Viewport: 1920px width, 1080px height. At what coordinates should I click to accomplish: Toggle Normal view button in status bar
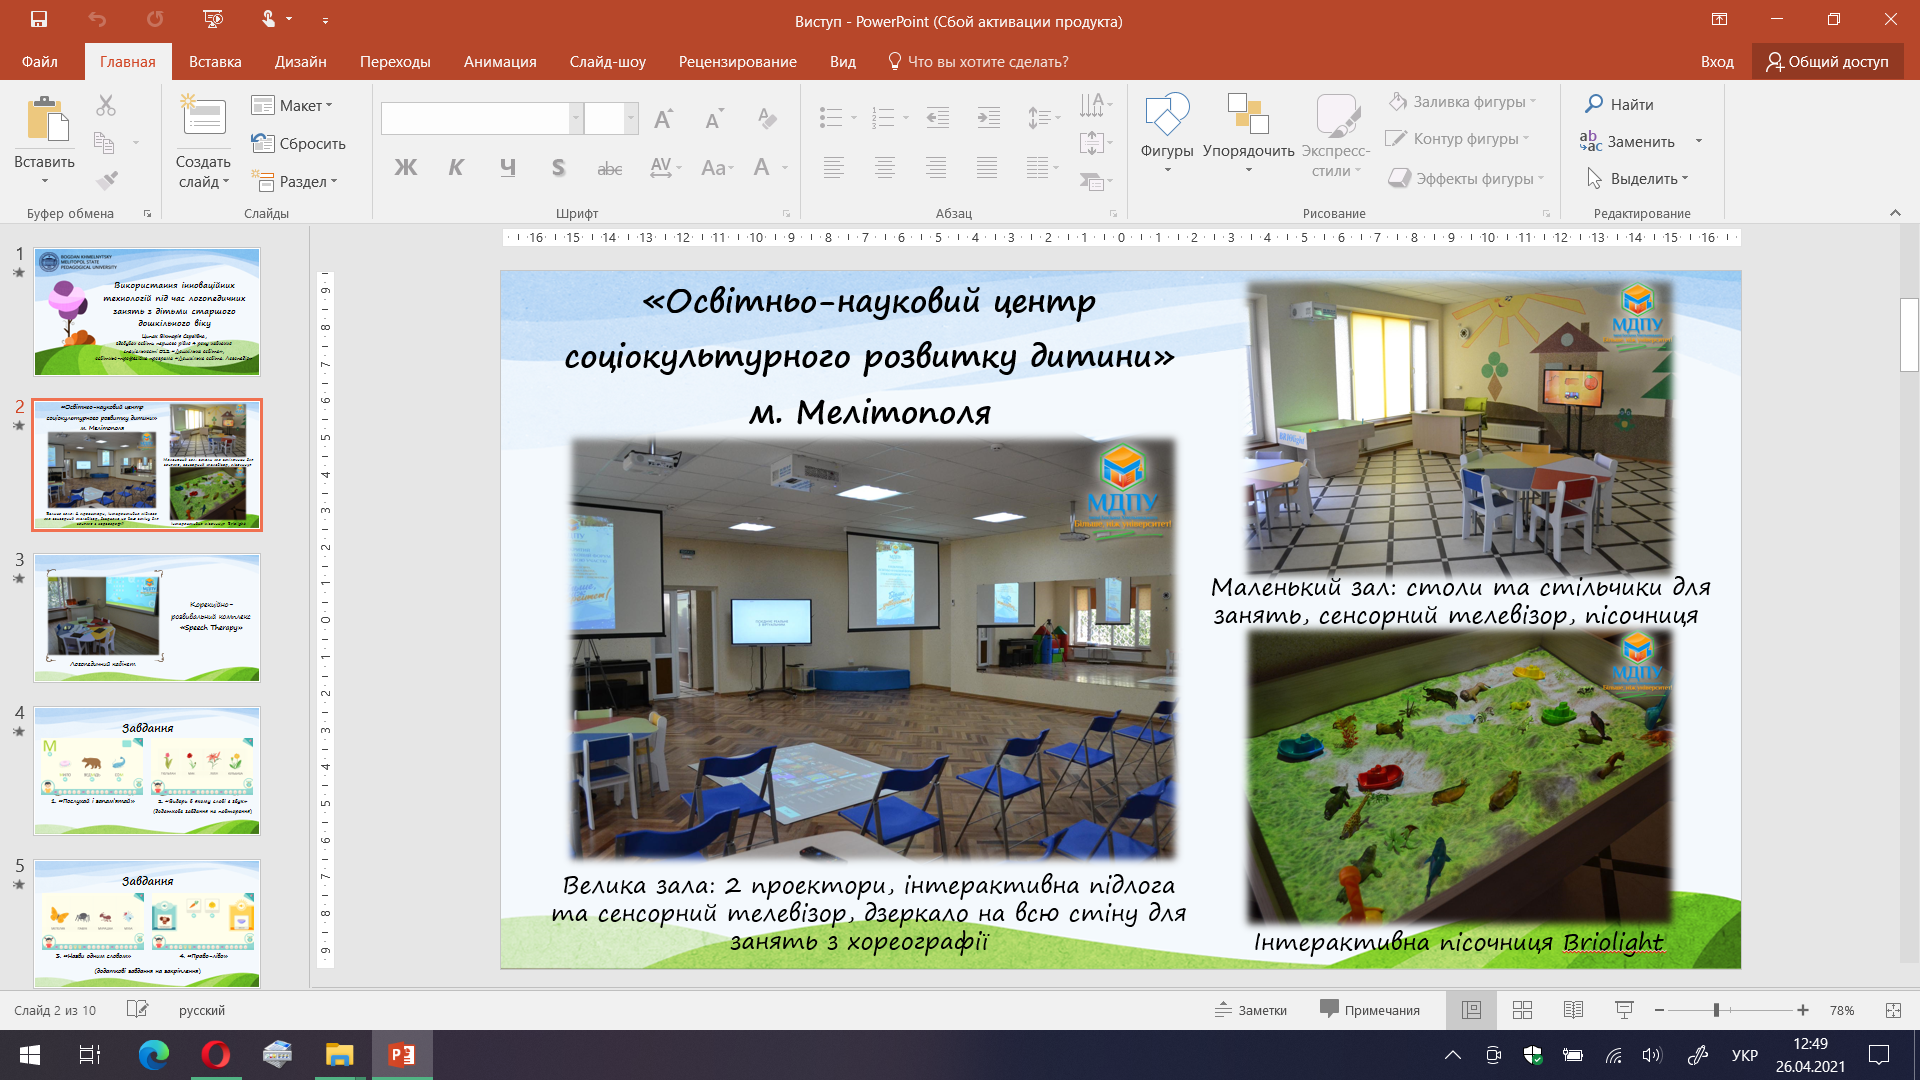[1471, 1010]
